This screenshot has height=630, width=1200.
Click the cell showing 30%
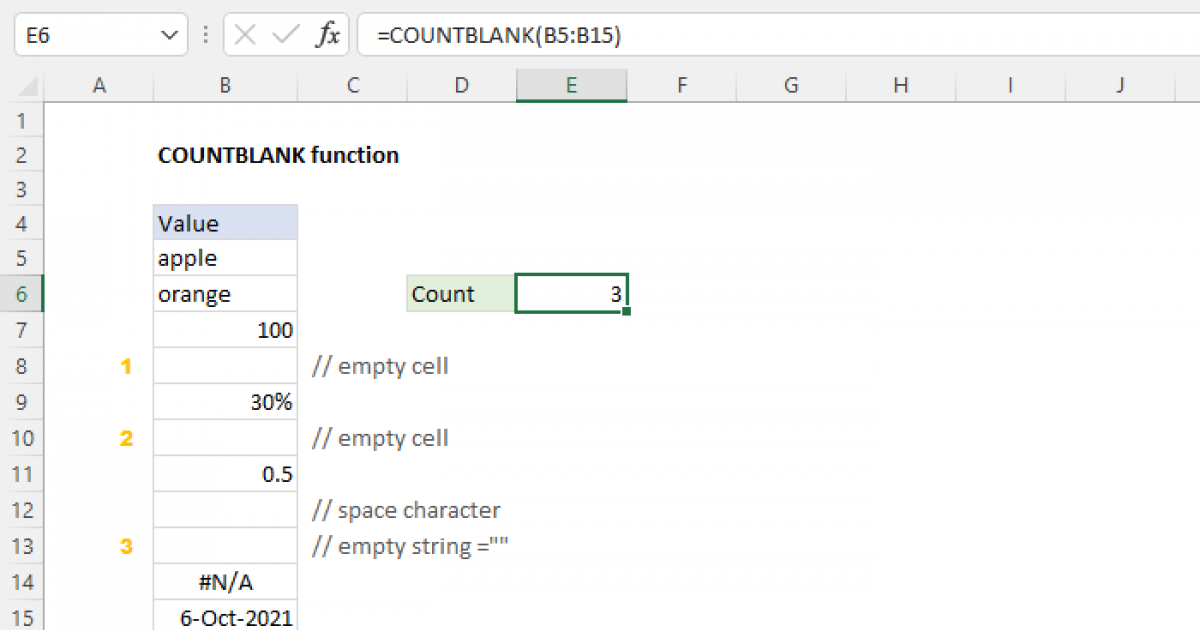pyautogui.click(x=225, y=402)
